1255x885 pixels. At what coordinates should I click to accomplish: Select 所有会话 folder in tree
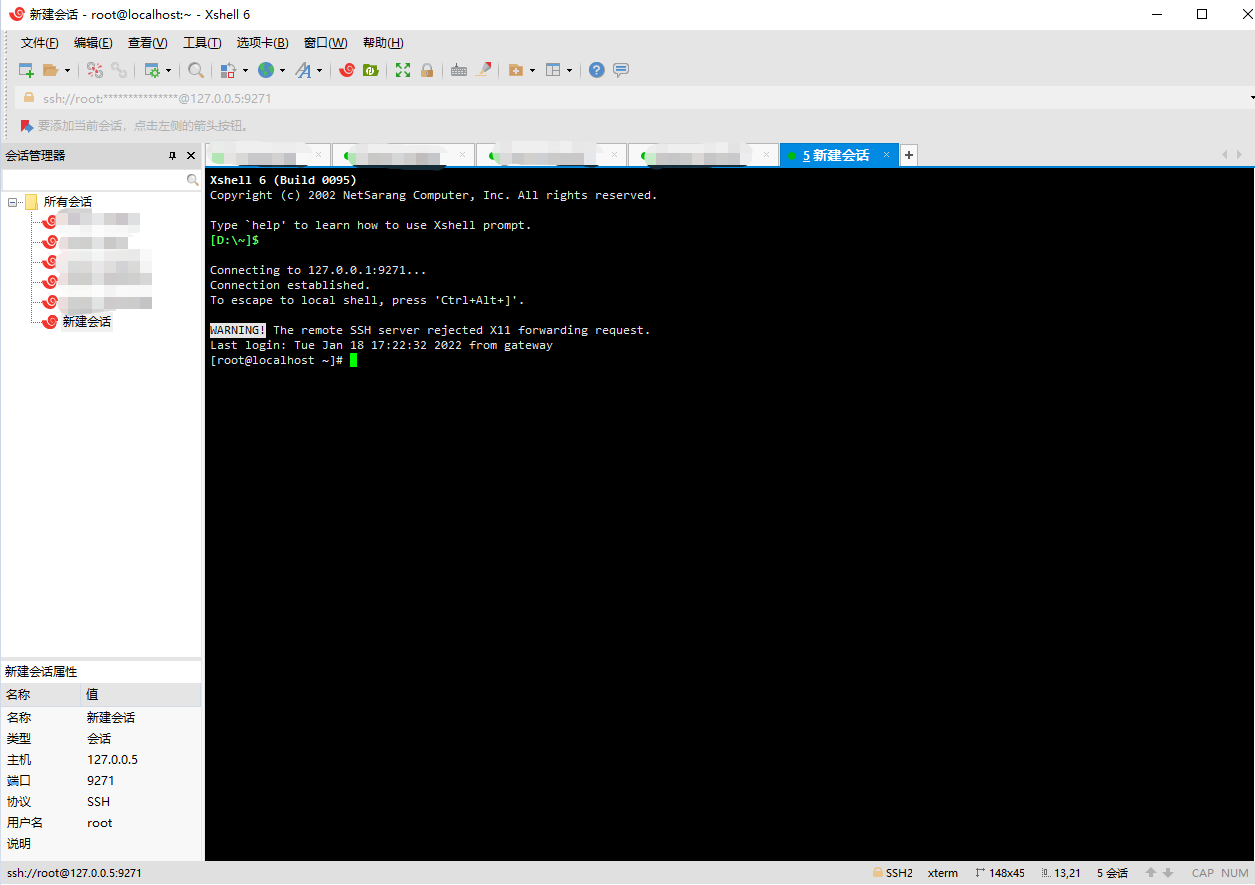tap(67, 202)
